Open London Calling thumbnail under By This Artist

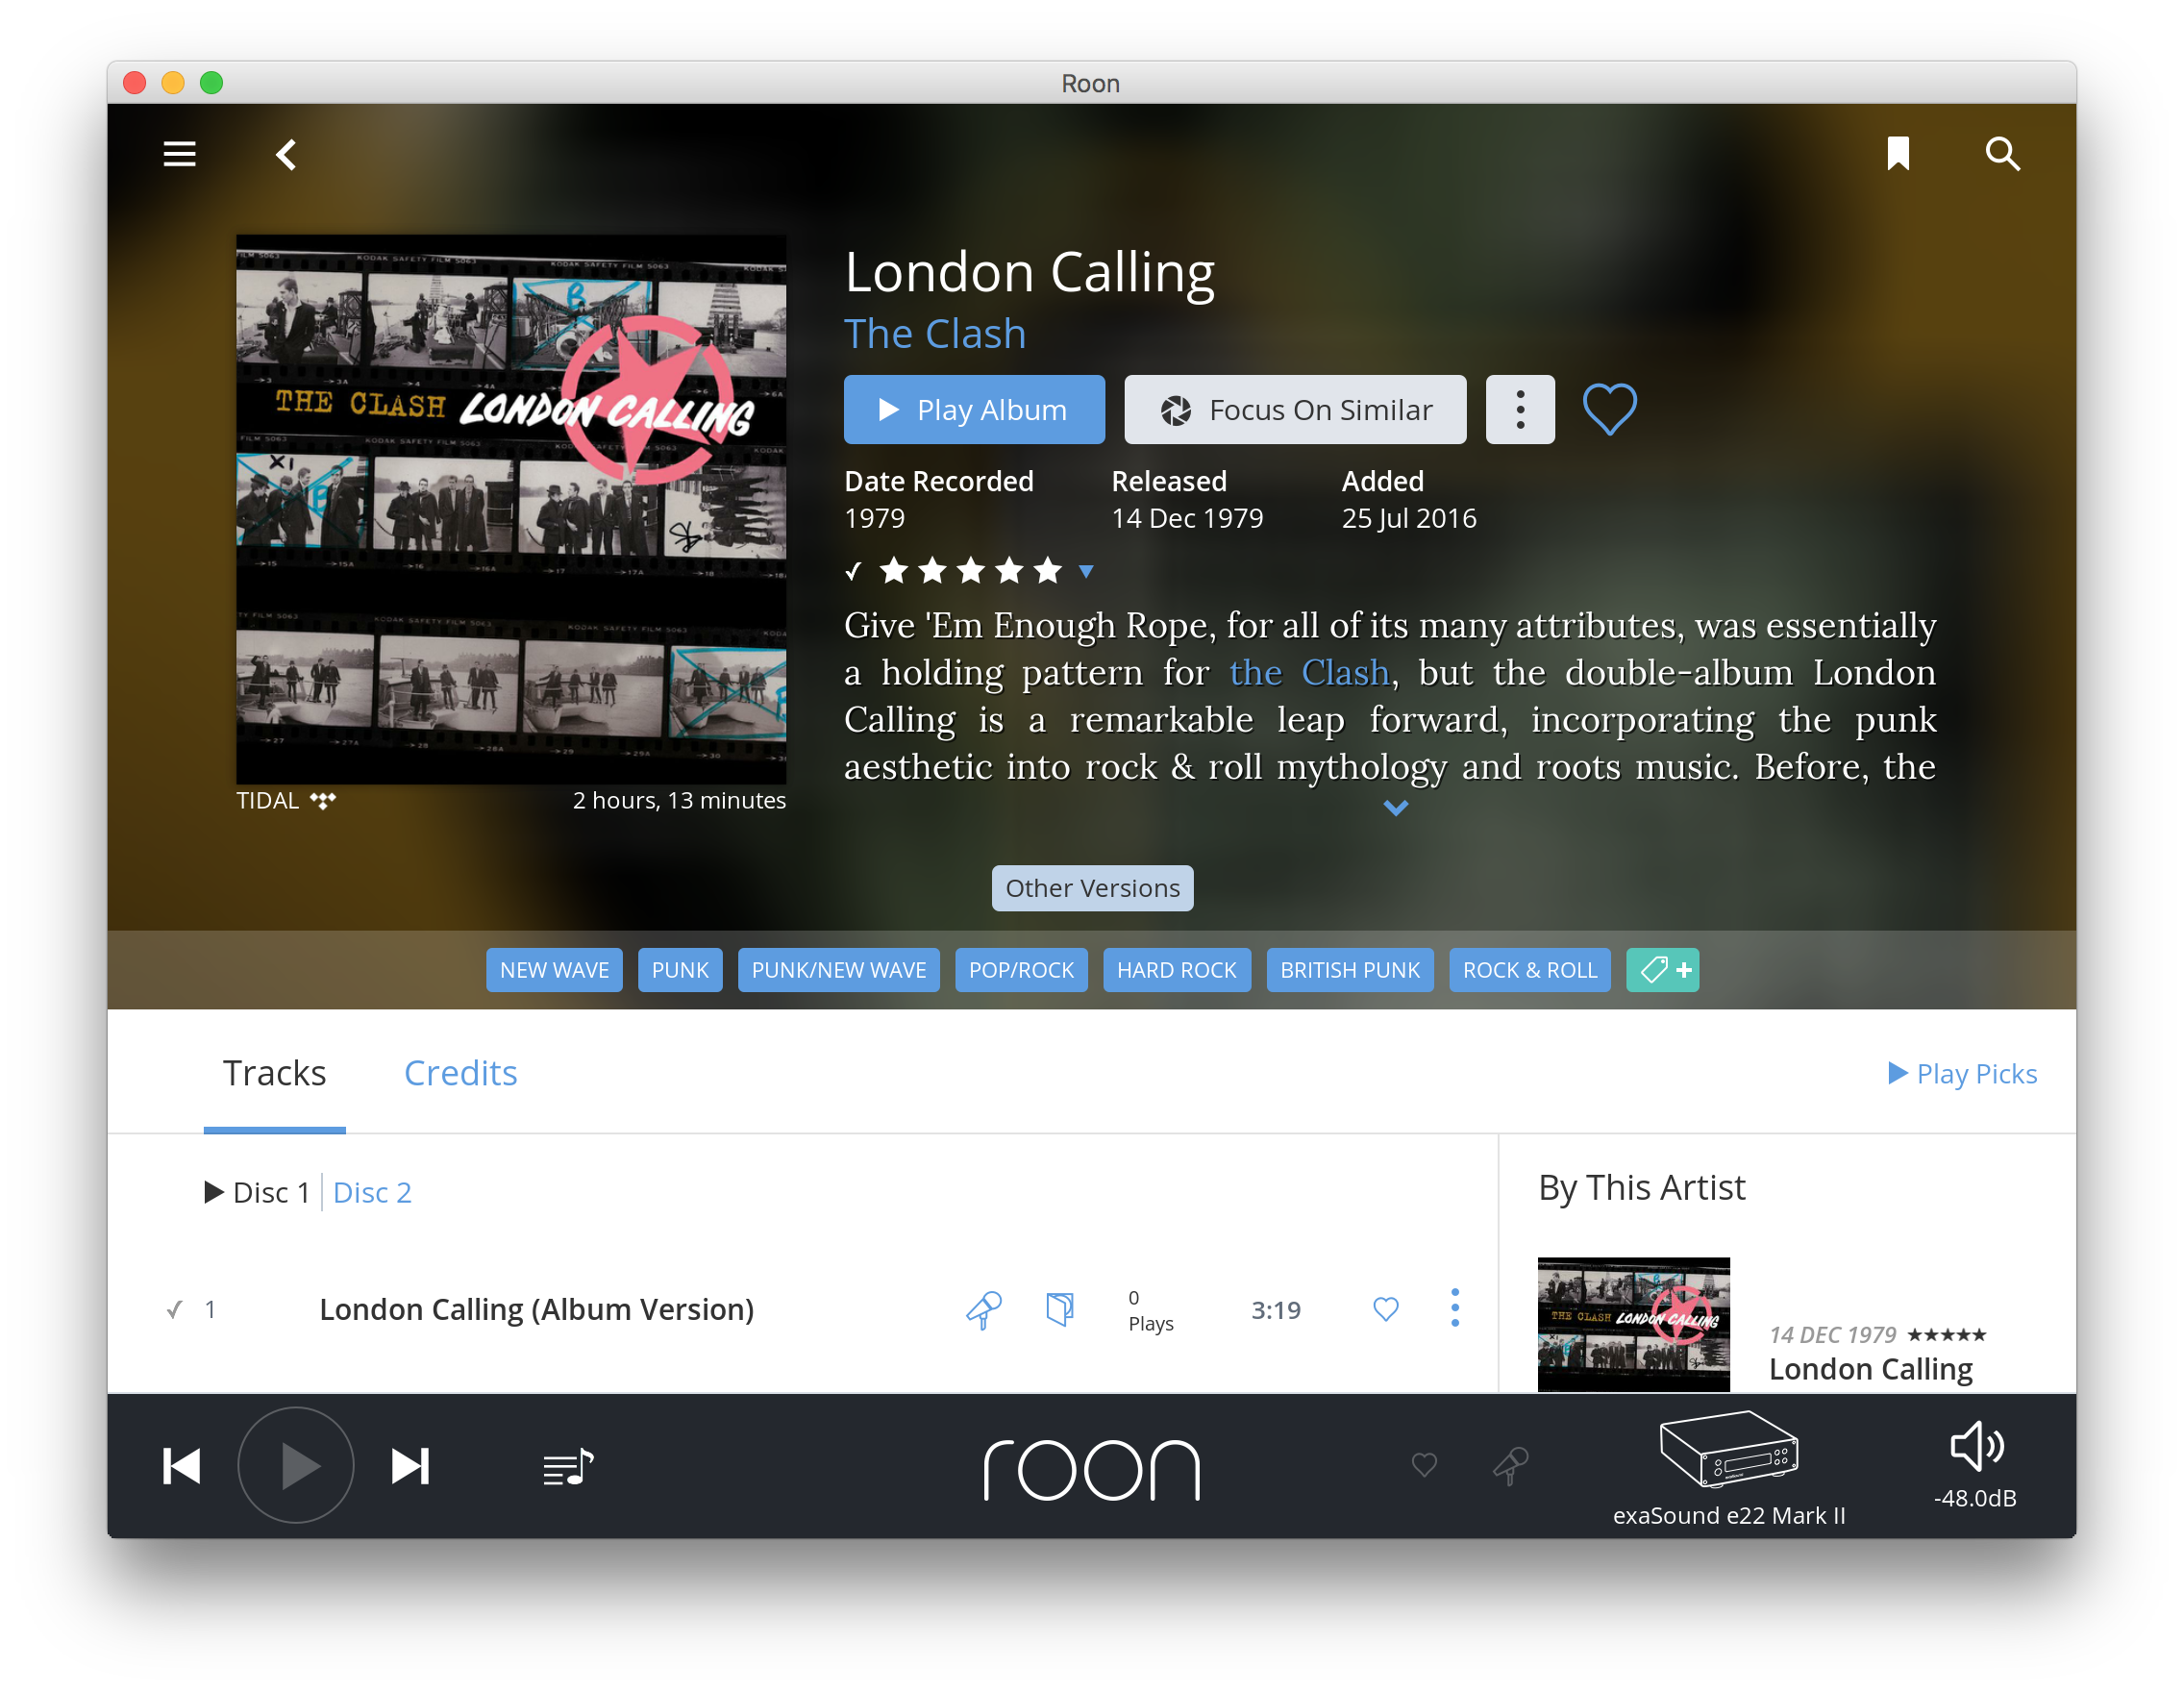[x=1633, y=1324]
